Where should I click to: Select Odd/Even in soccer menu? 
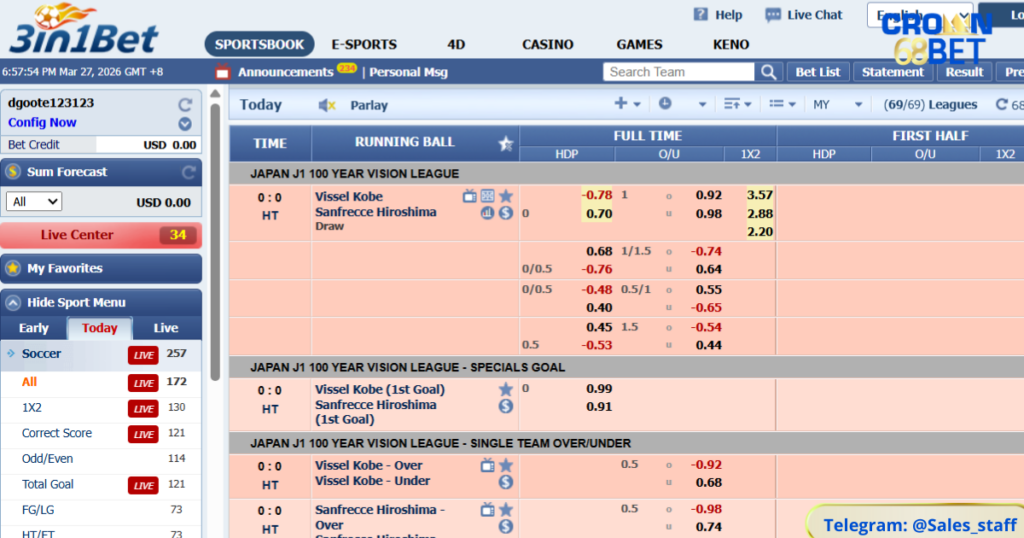click(x=47, y=458)
